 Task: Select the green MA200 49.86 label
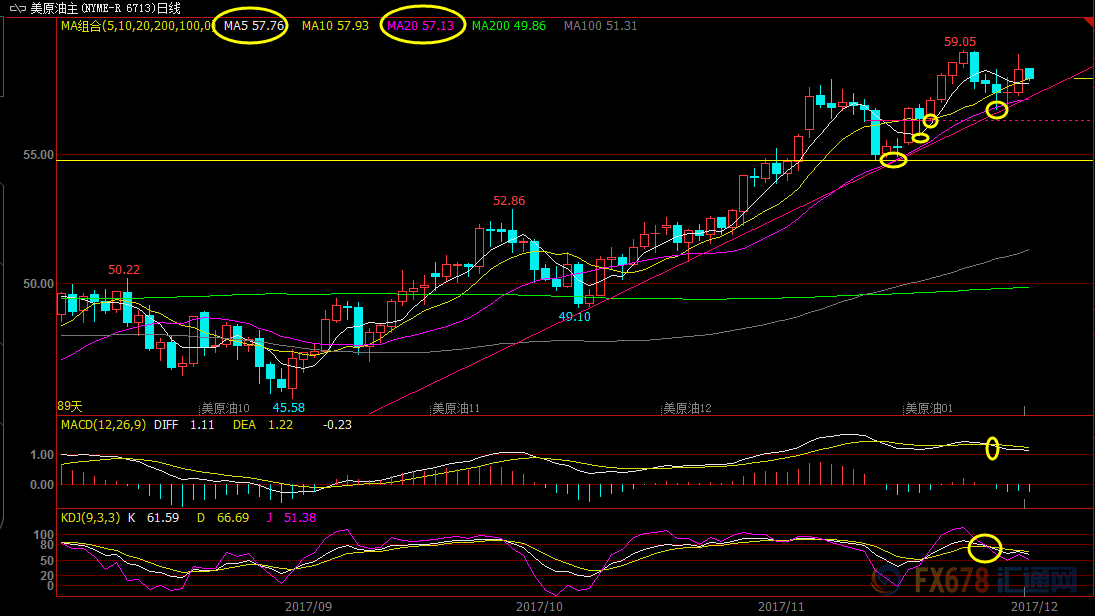pyautogui.click(x=509, y=26)
